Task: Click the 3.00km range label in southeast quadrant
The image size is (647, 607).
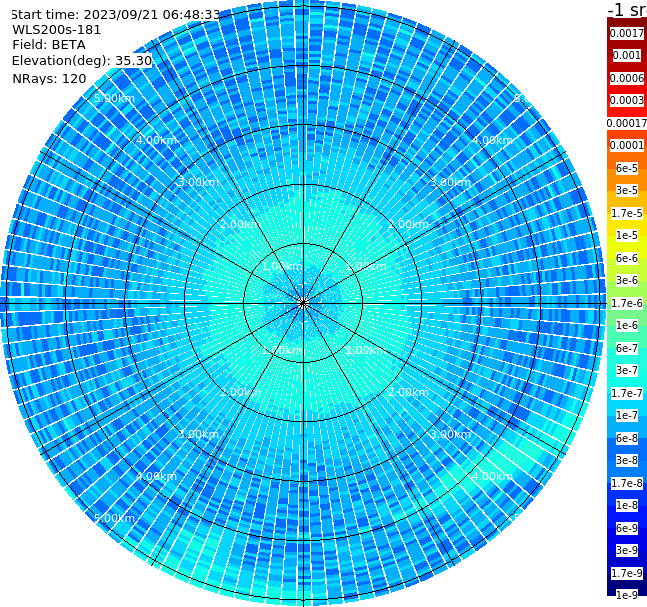Action: click(x=450, y=434)
